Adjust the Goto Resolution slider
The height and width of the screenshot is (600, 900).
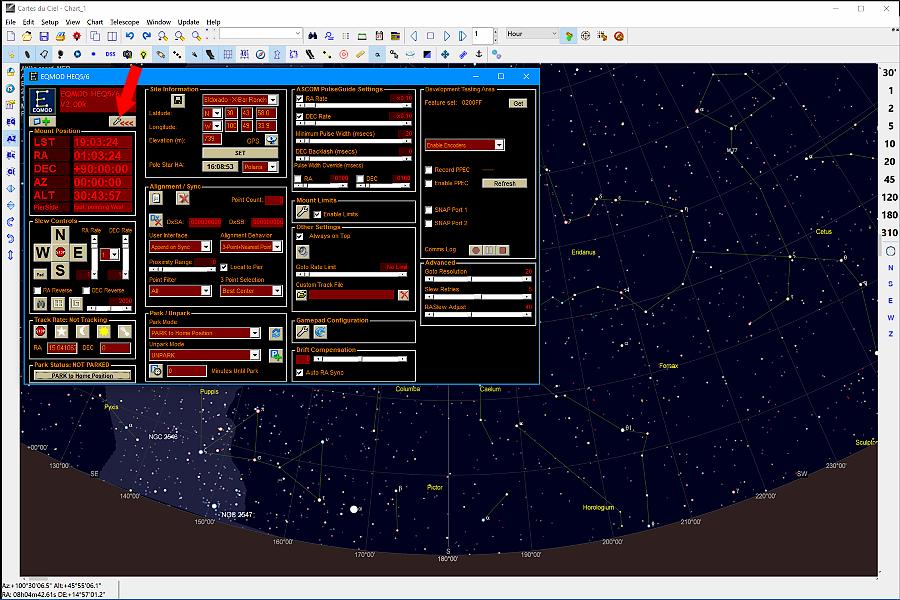tap(478, 278)
